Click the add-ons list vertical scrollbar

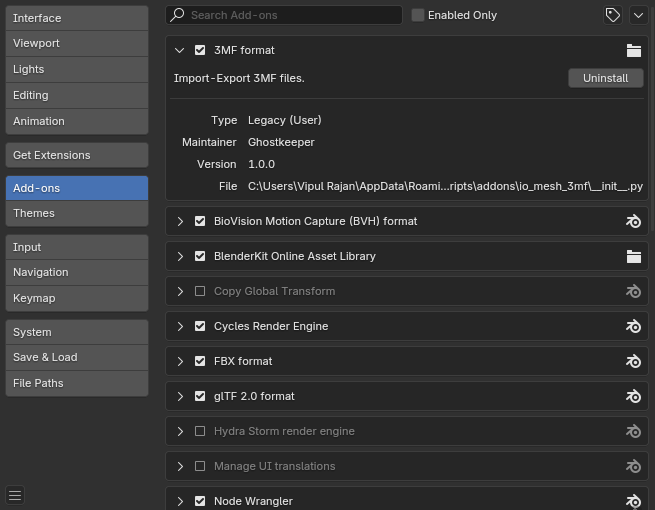point(651,121)
